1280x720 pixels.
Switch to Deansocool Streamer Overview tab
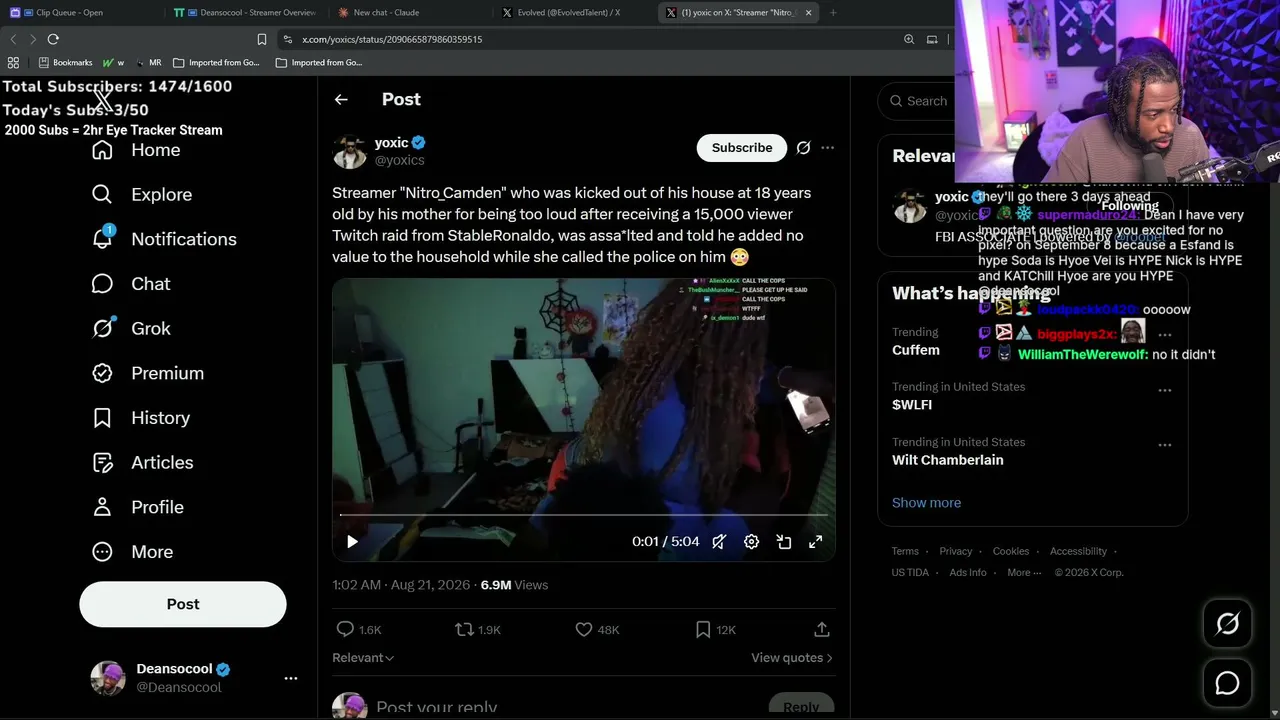(245, 13)
